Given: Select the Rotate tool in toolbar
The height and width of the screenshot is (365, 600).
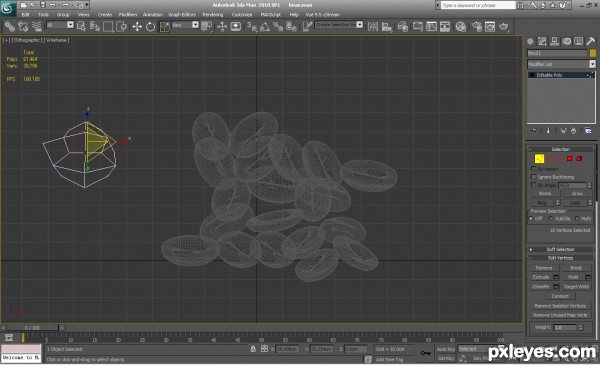Looking at the screenshot, I should [150, 26].
